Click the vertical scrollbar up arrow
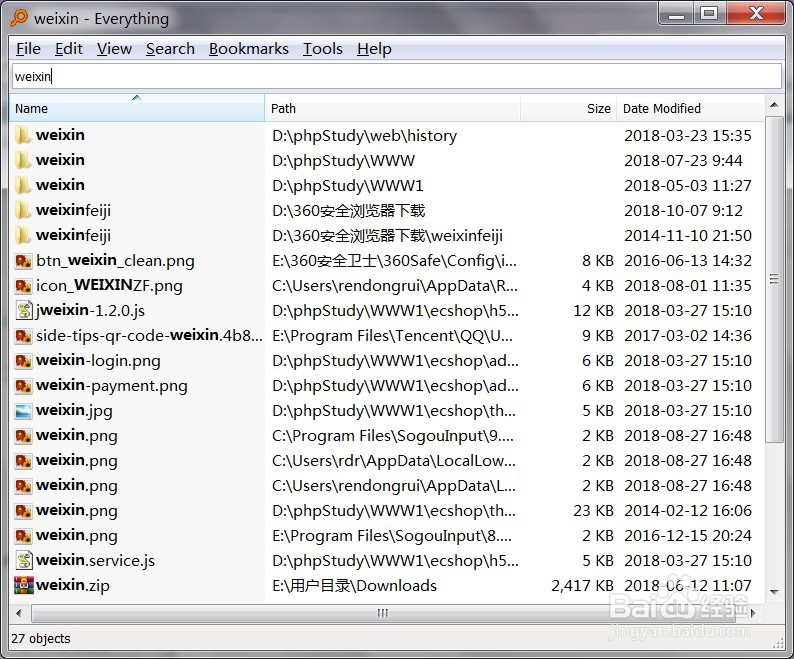The image size is (794, 659). [x=774, y=105]
